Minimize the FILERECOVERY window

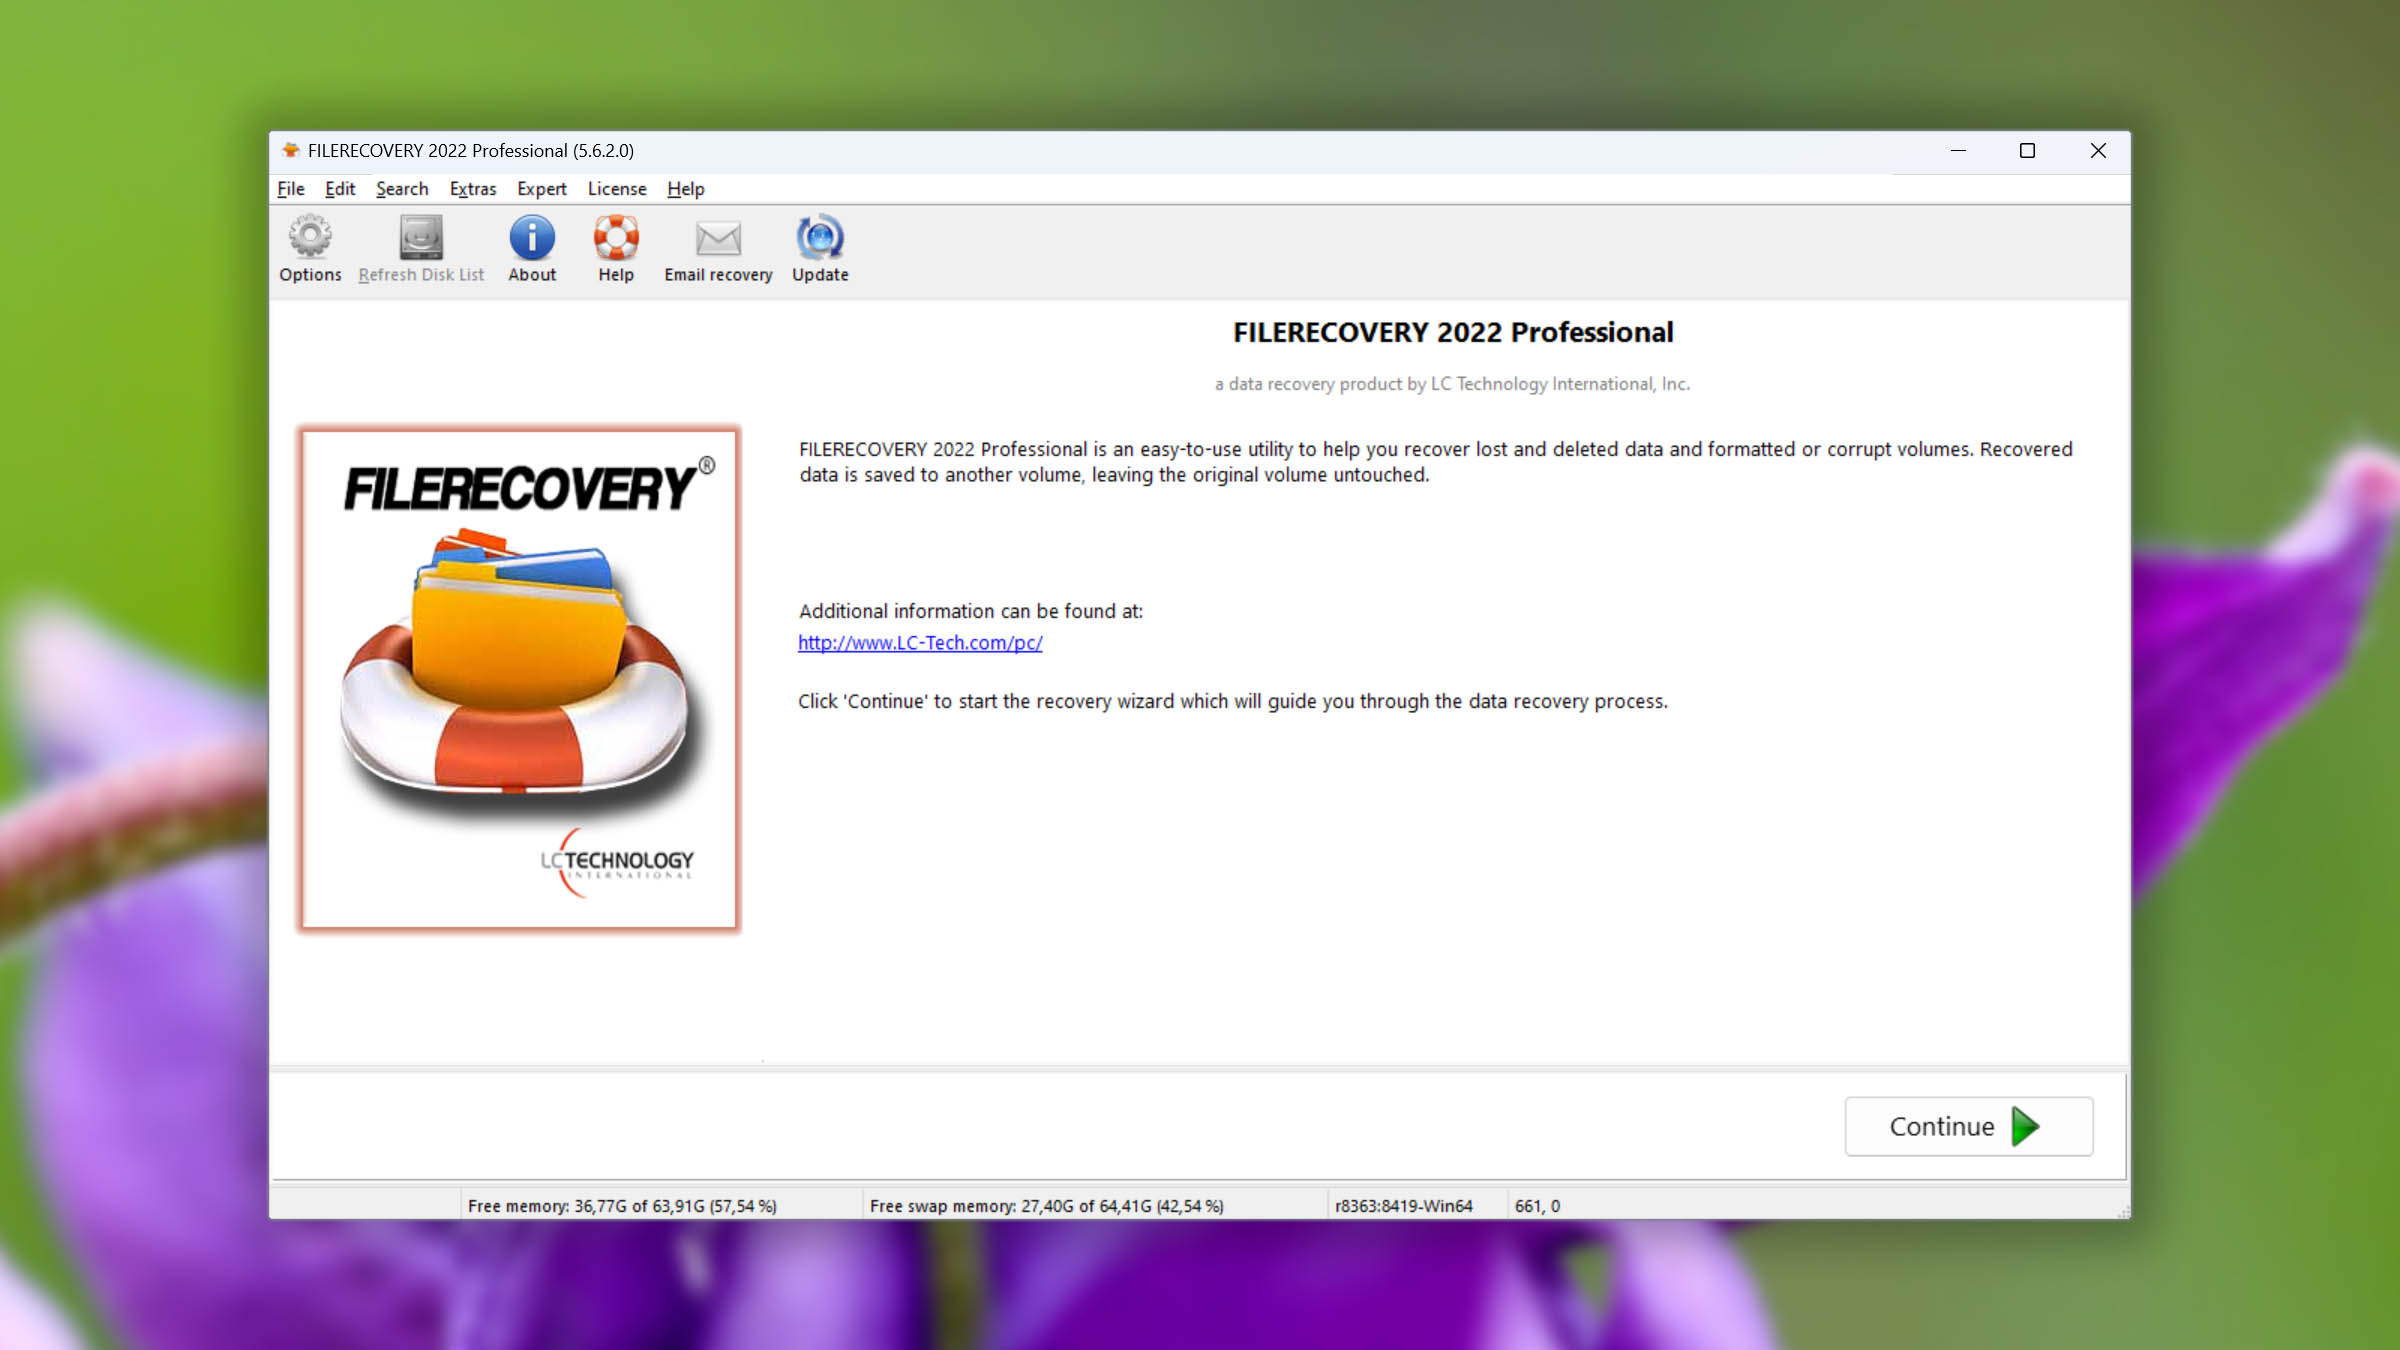(1958, 151)
